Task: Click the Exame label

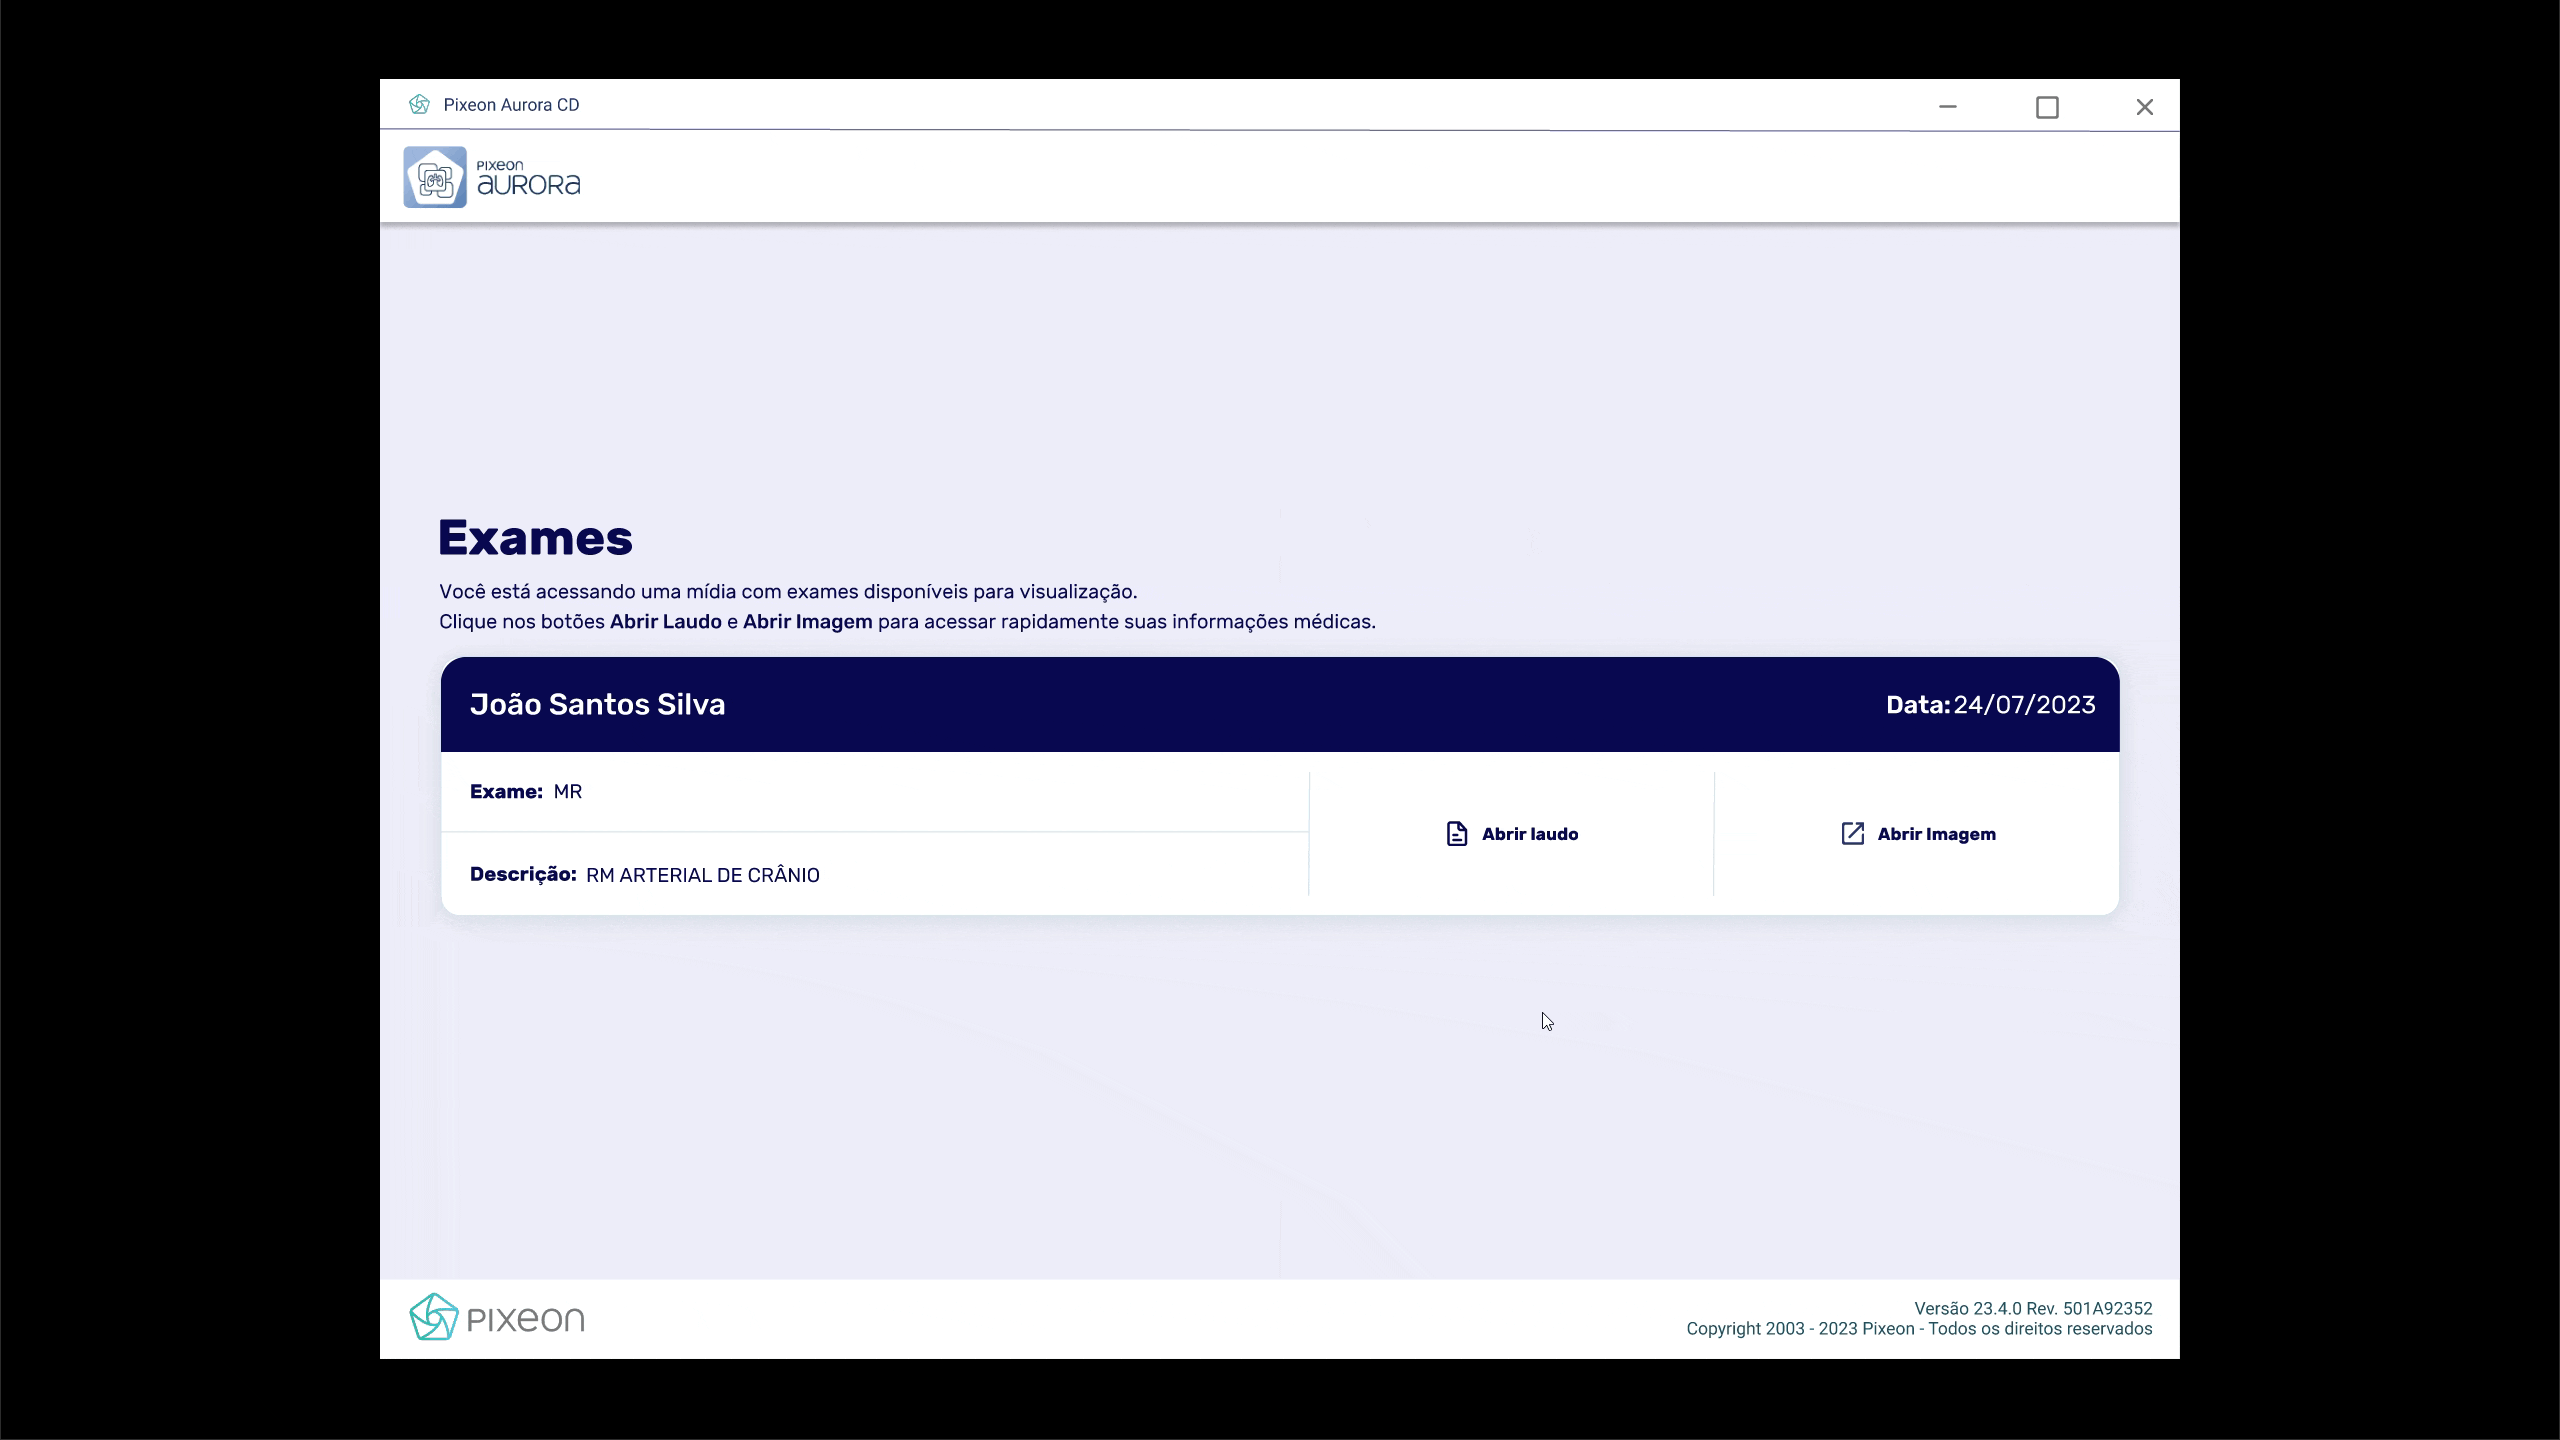Action: [506, 792]
